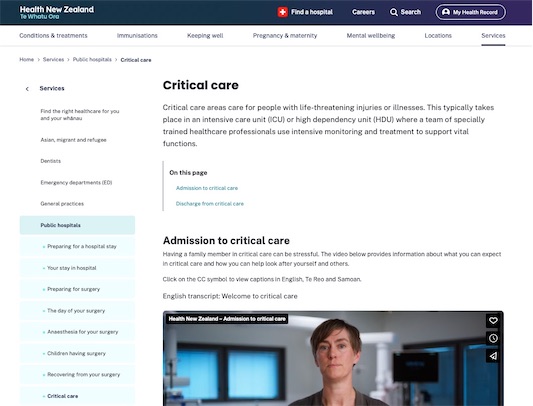Open My Health Record button
This screenshot has width=533, height=406.
pos(470,12)
